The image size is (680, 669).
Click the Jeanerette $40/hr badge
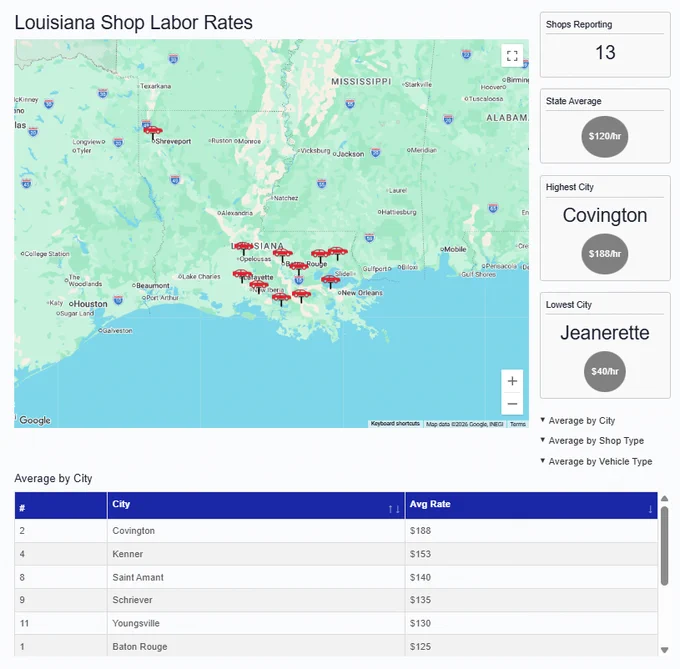[x=605, y=371]
